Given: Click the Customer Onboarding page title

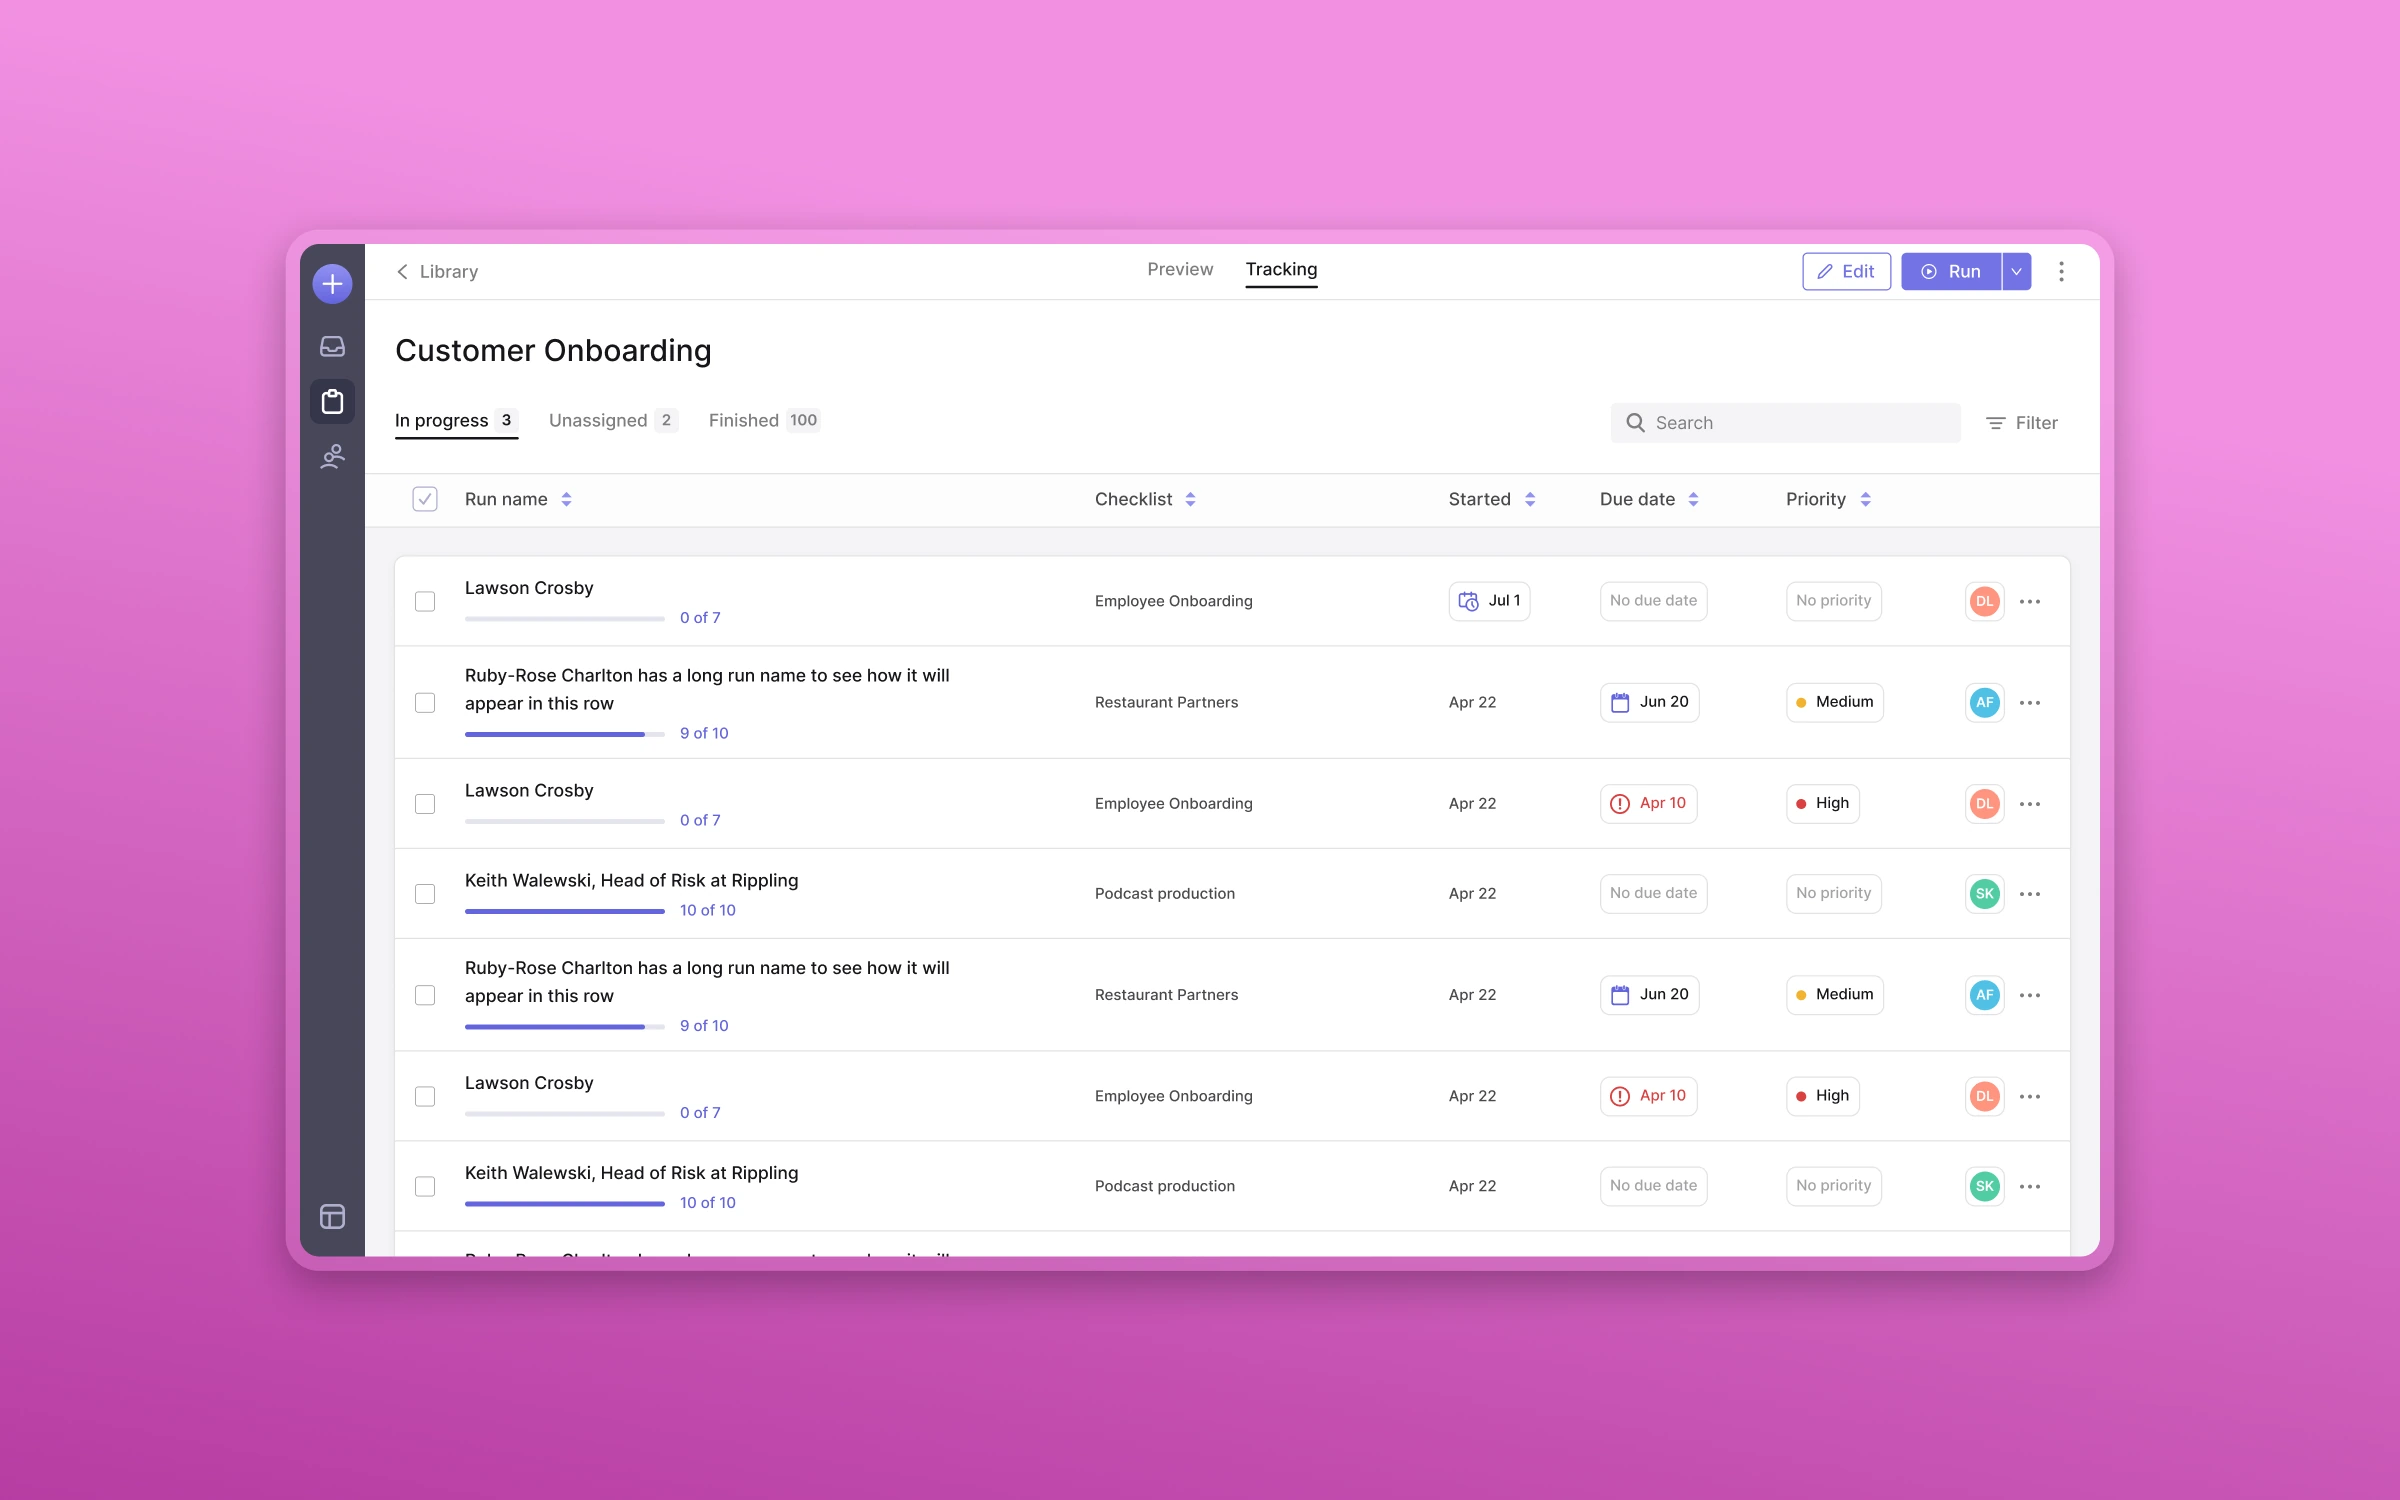Looking at the screenshot, I should tap(553, 351).
